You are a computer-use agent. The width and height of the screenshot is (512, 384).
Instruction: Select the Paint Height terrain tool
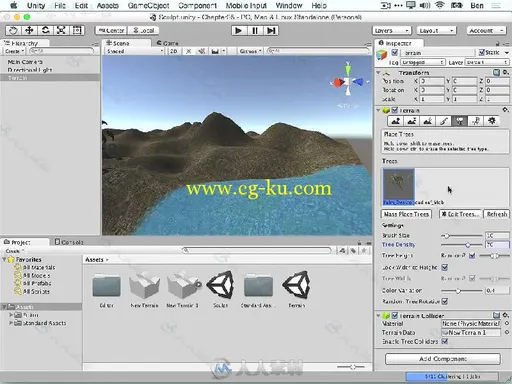click(412, 121)
